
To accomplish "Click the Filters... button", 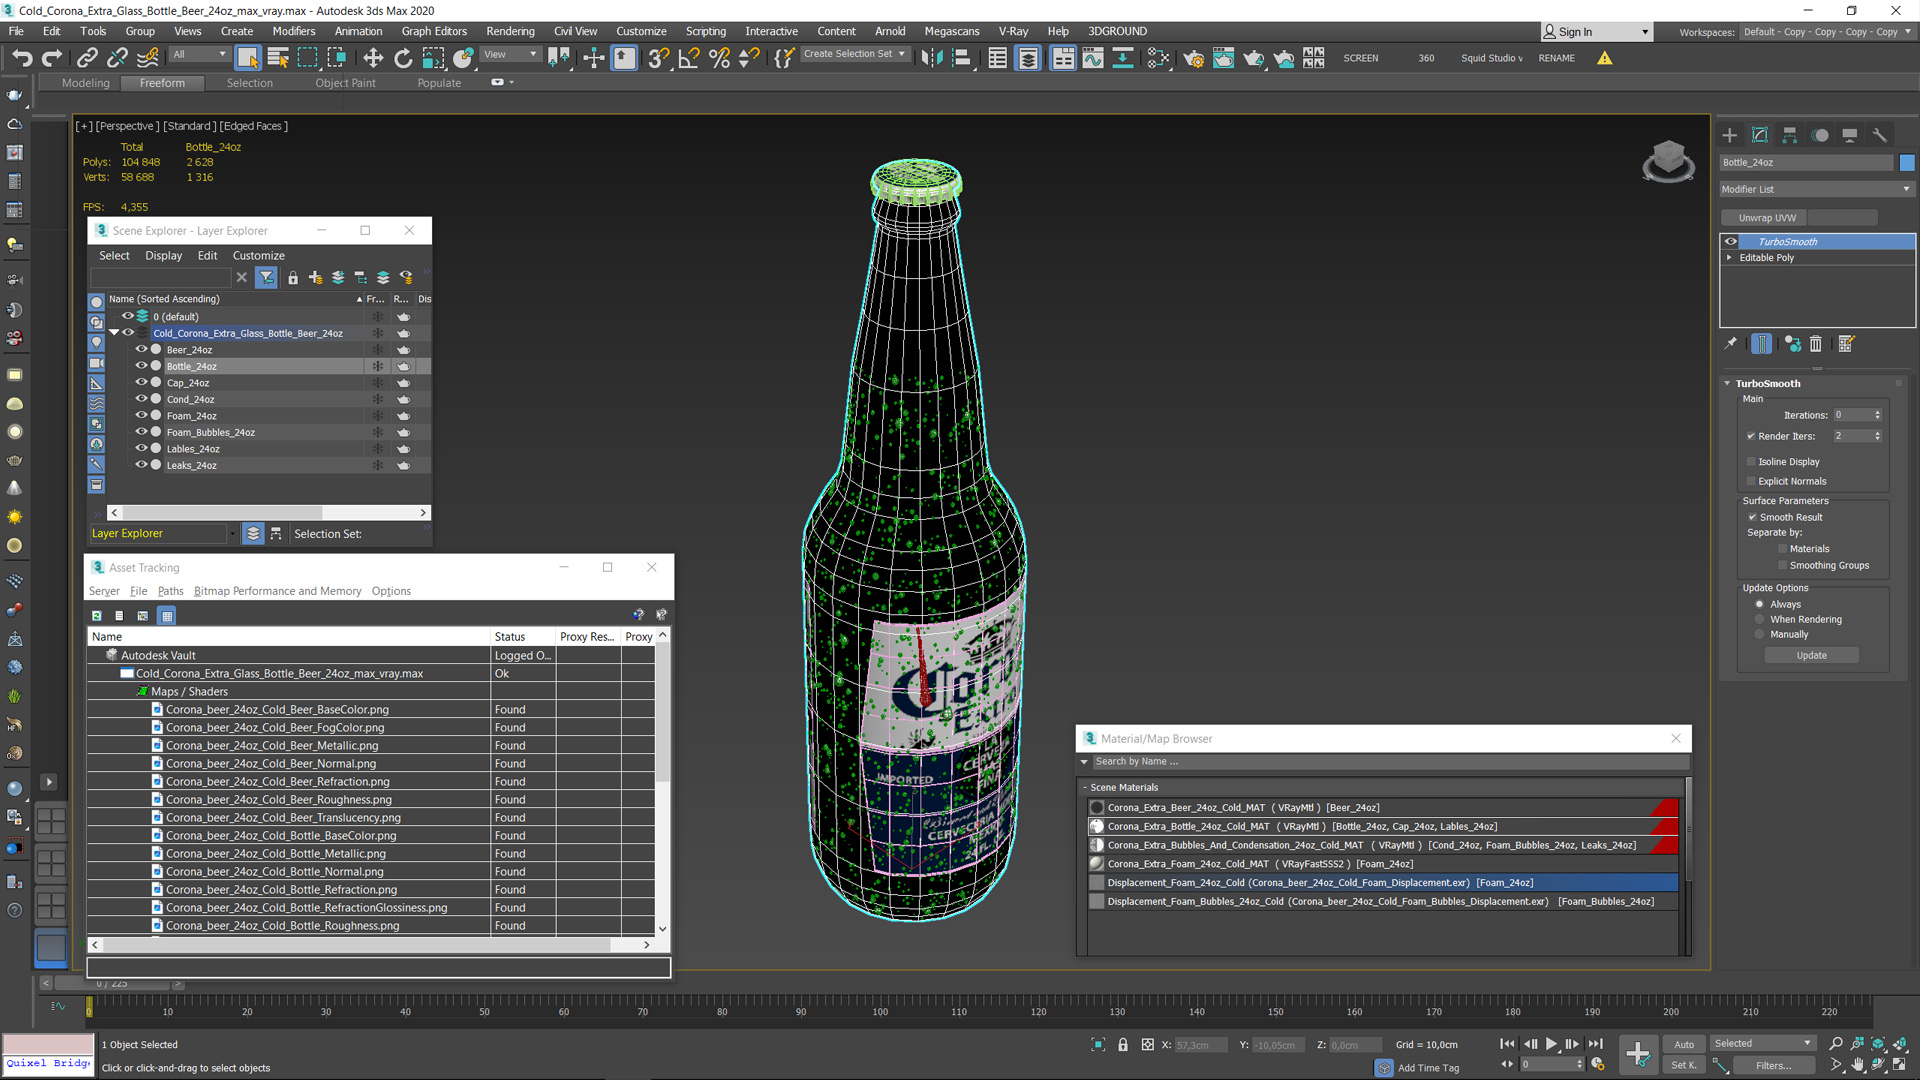I will point(1773,1065).
